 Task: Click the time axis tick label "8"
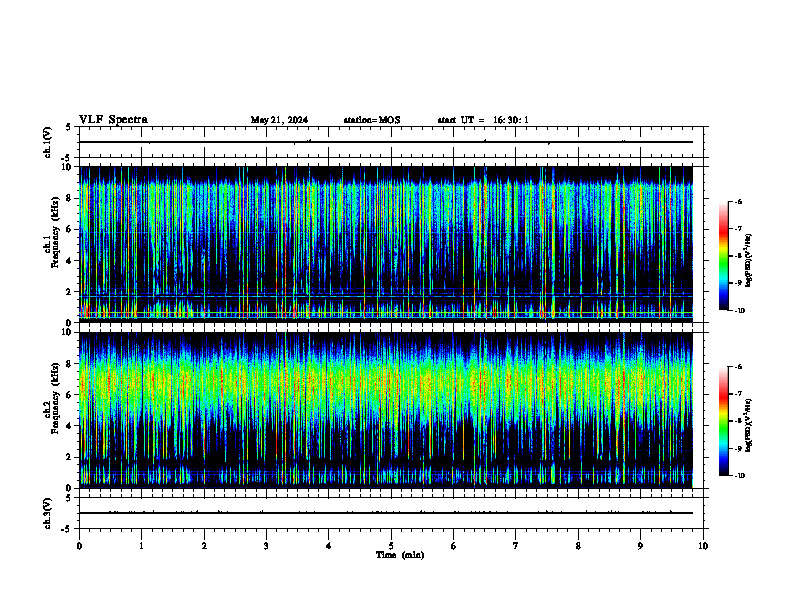(x=578, y=546)
